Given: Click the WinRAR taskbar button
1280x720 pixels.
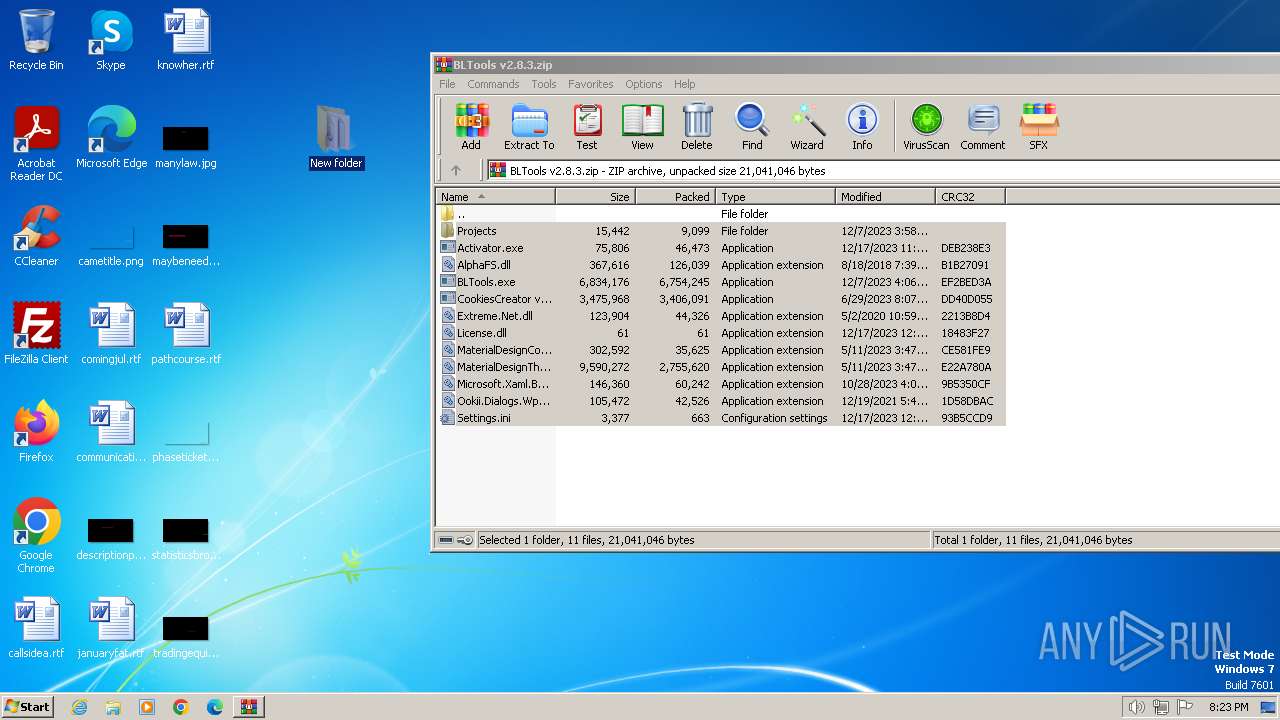Looking at the screenshot, I should coord(248,707).
